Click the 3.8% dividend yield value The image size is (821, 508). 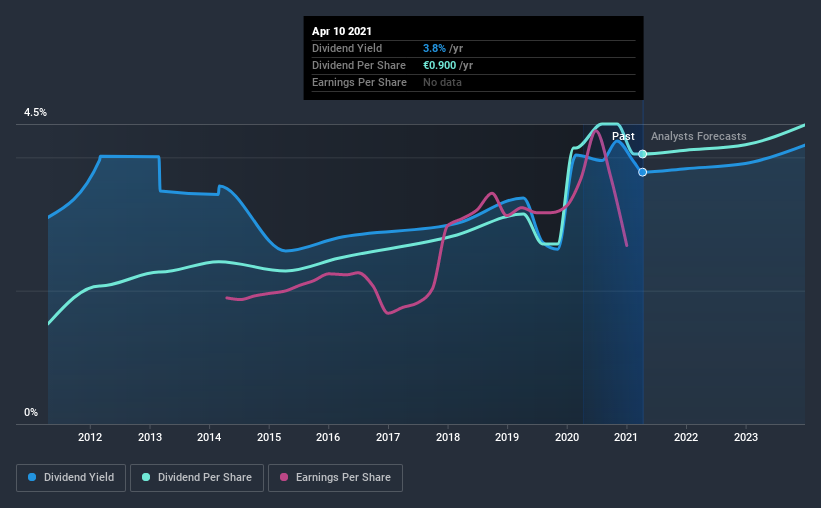coord(434,48)
